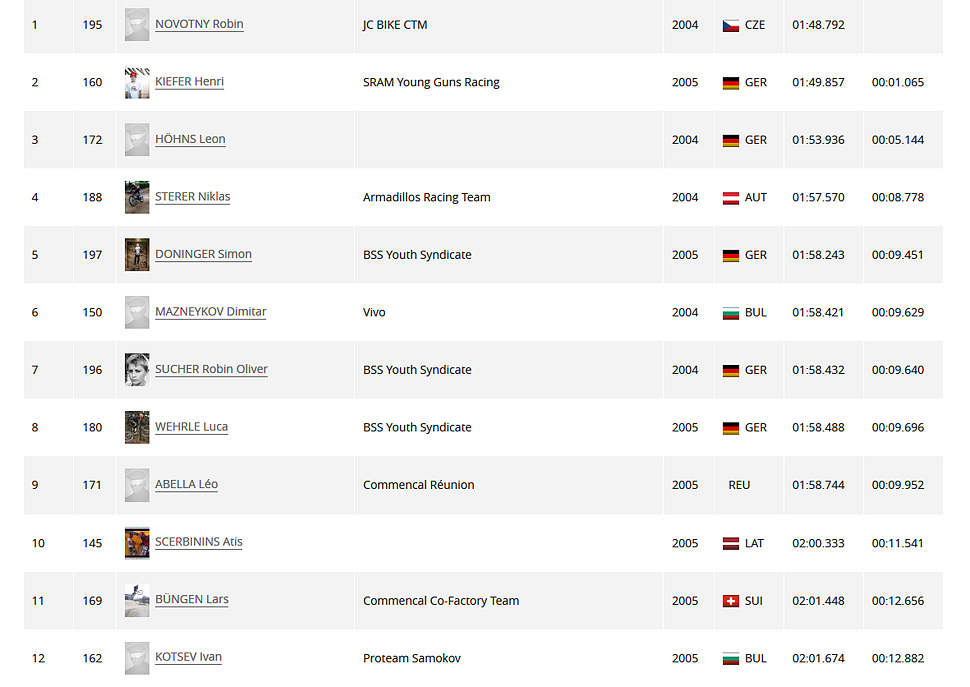
Task: Click DONINGER Simon's photo thumbnail
Action: (x=137, y=255)
